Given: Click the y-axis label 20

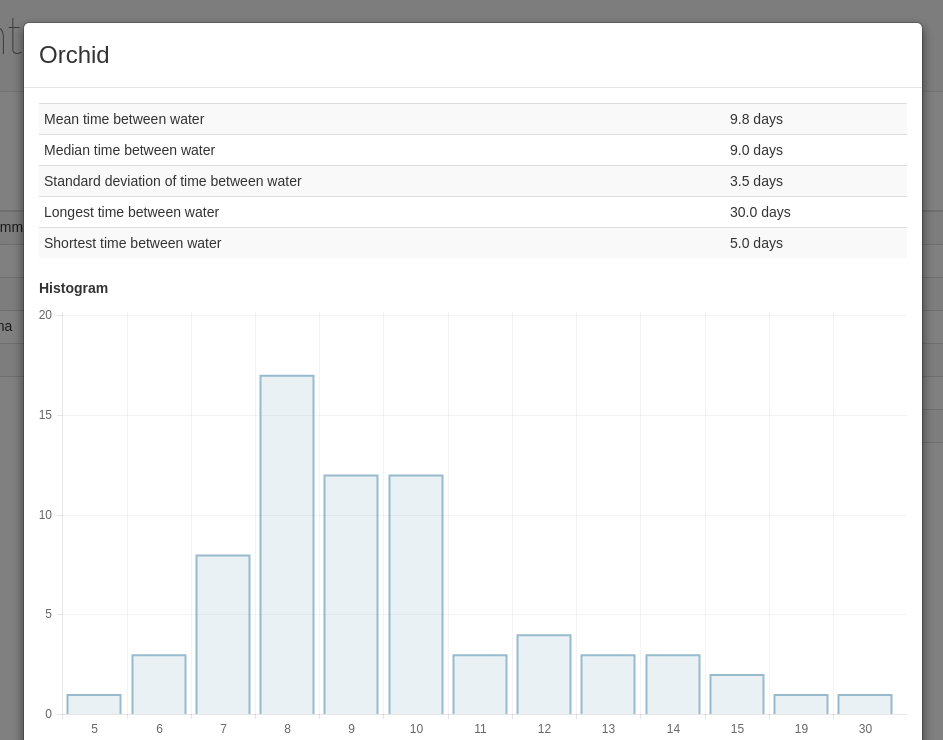Looking at the screenshot, I should [45, 315].
